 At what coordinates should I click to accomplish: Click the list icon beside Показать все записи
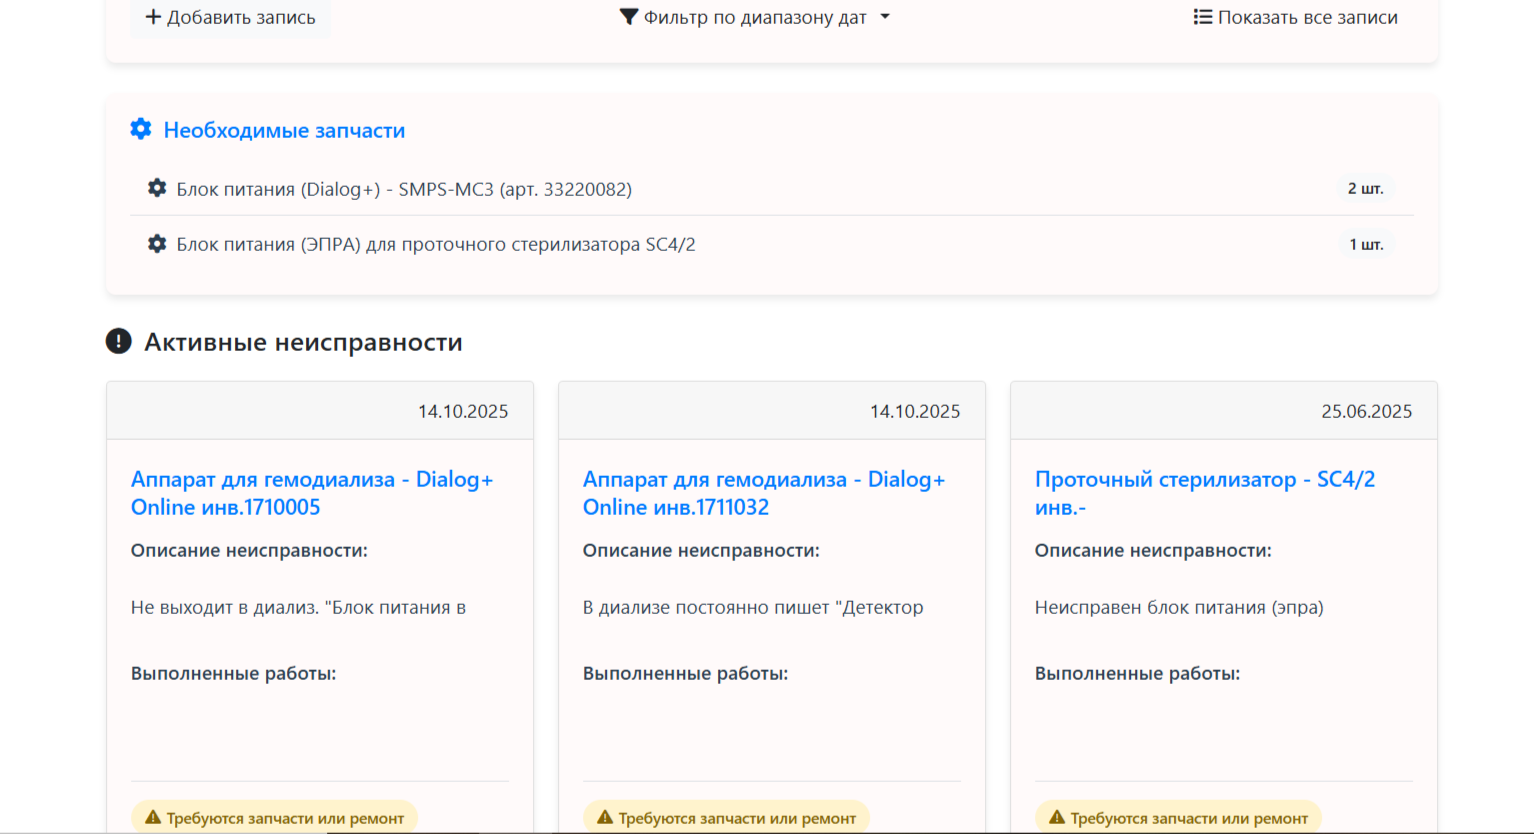click(1203, 17)
